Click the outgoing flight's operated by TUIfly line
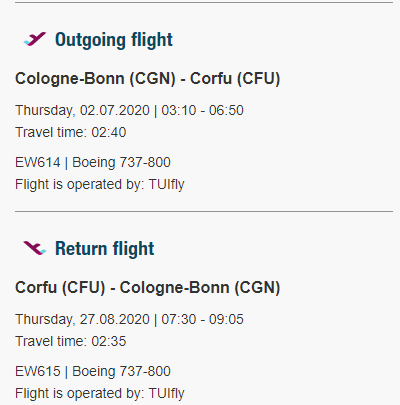Image resolution: width=400 pixels, height=405 pixels. point(100,185)
